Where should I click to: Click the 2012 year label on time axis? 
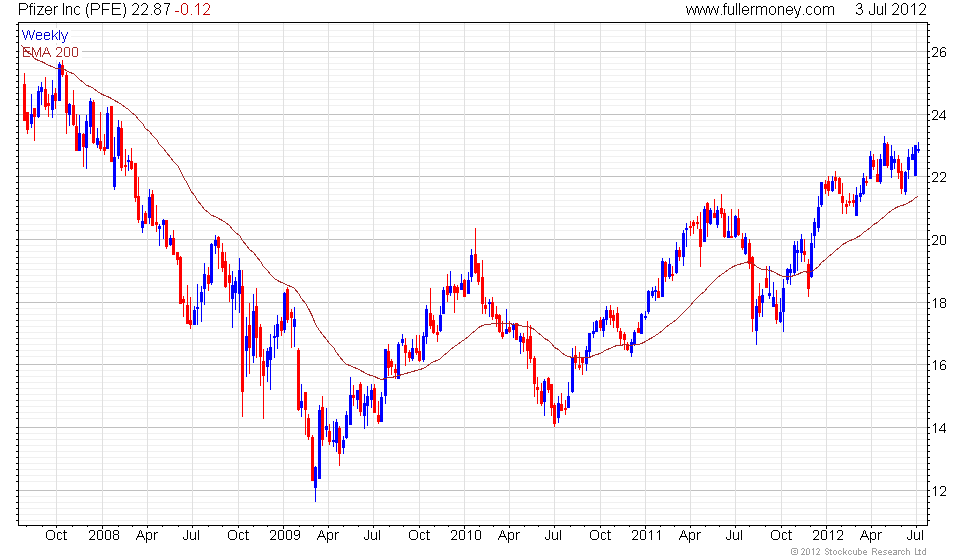828,535
